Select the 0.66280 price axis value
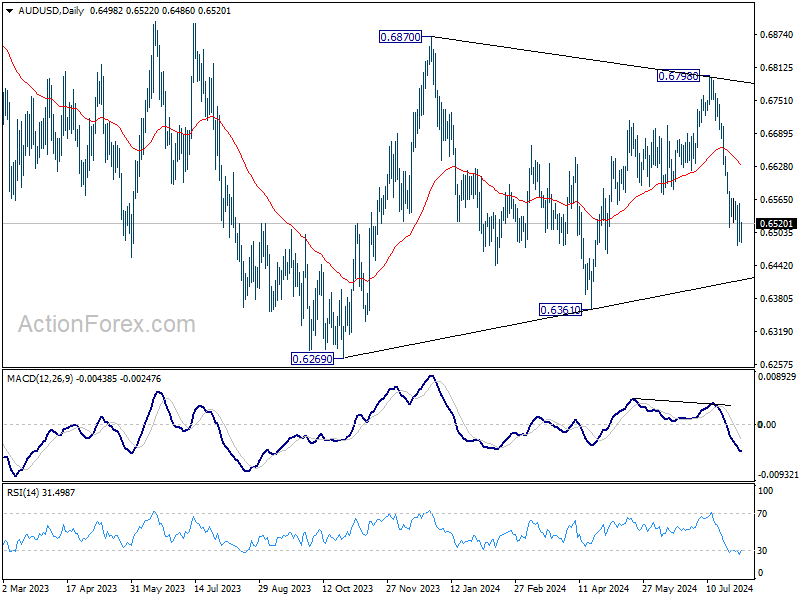 point(777,166)
